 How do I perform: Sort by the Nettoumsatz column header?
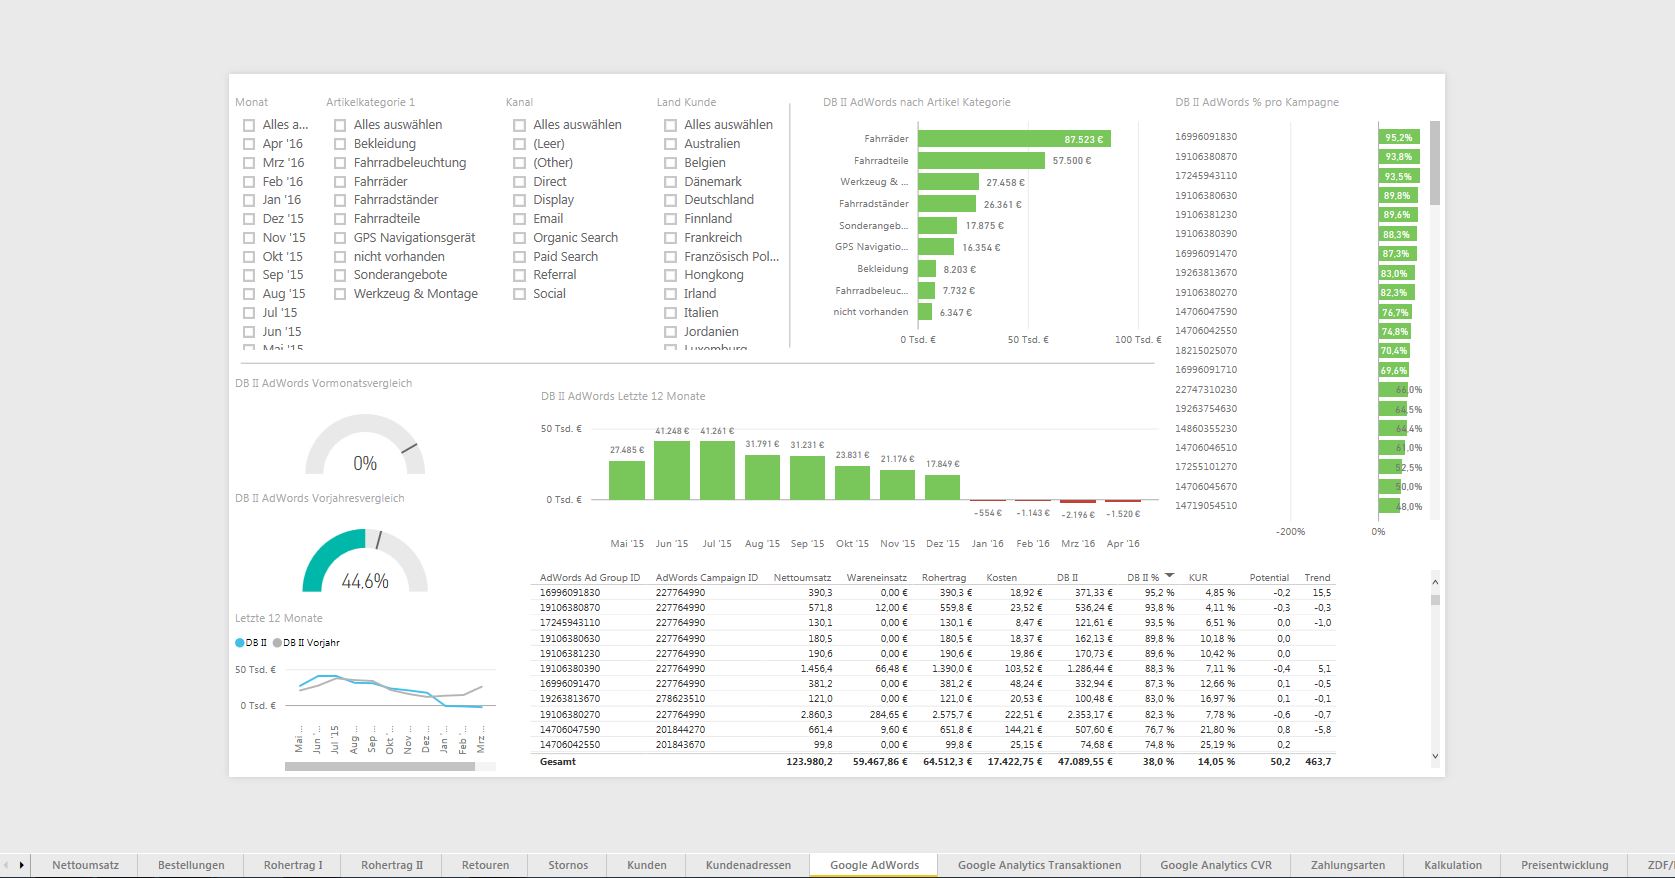pyautogui.click(x=802, y=577)
